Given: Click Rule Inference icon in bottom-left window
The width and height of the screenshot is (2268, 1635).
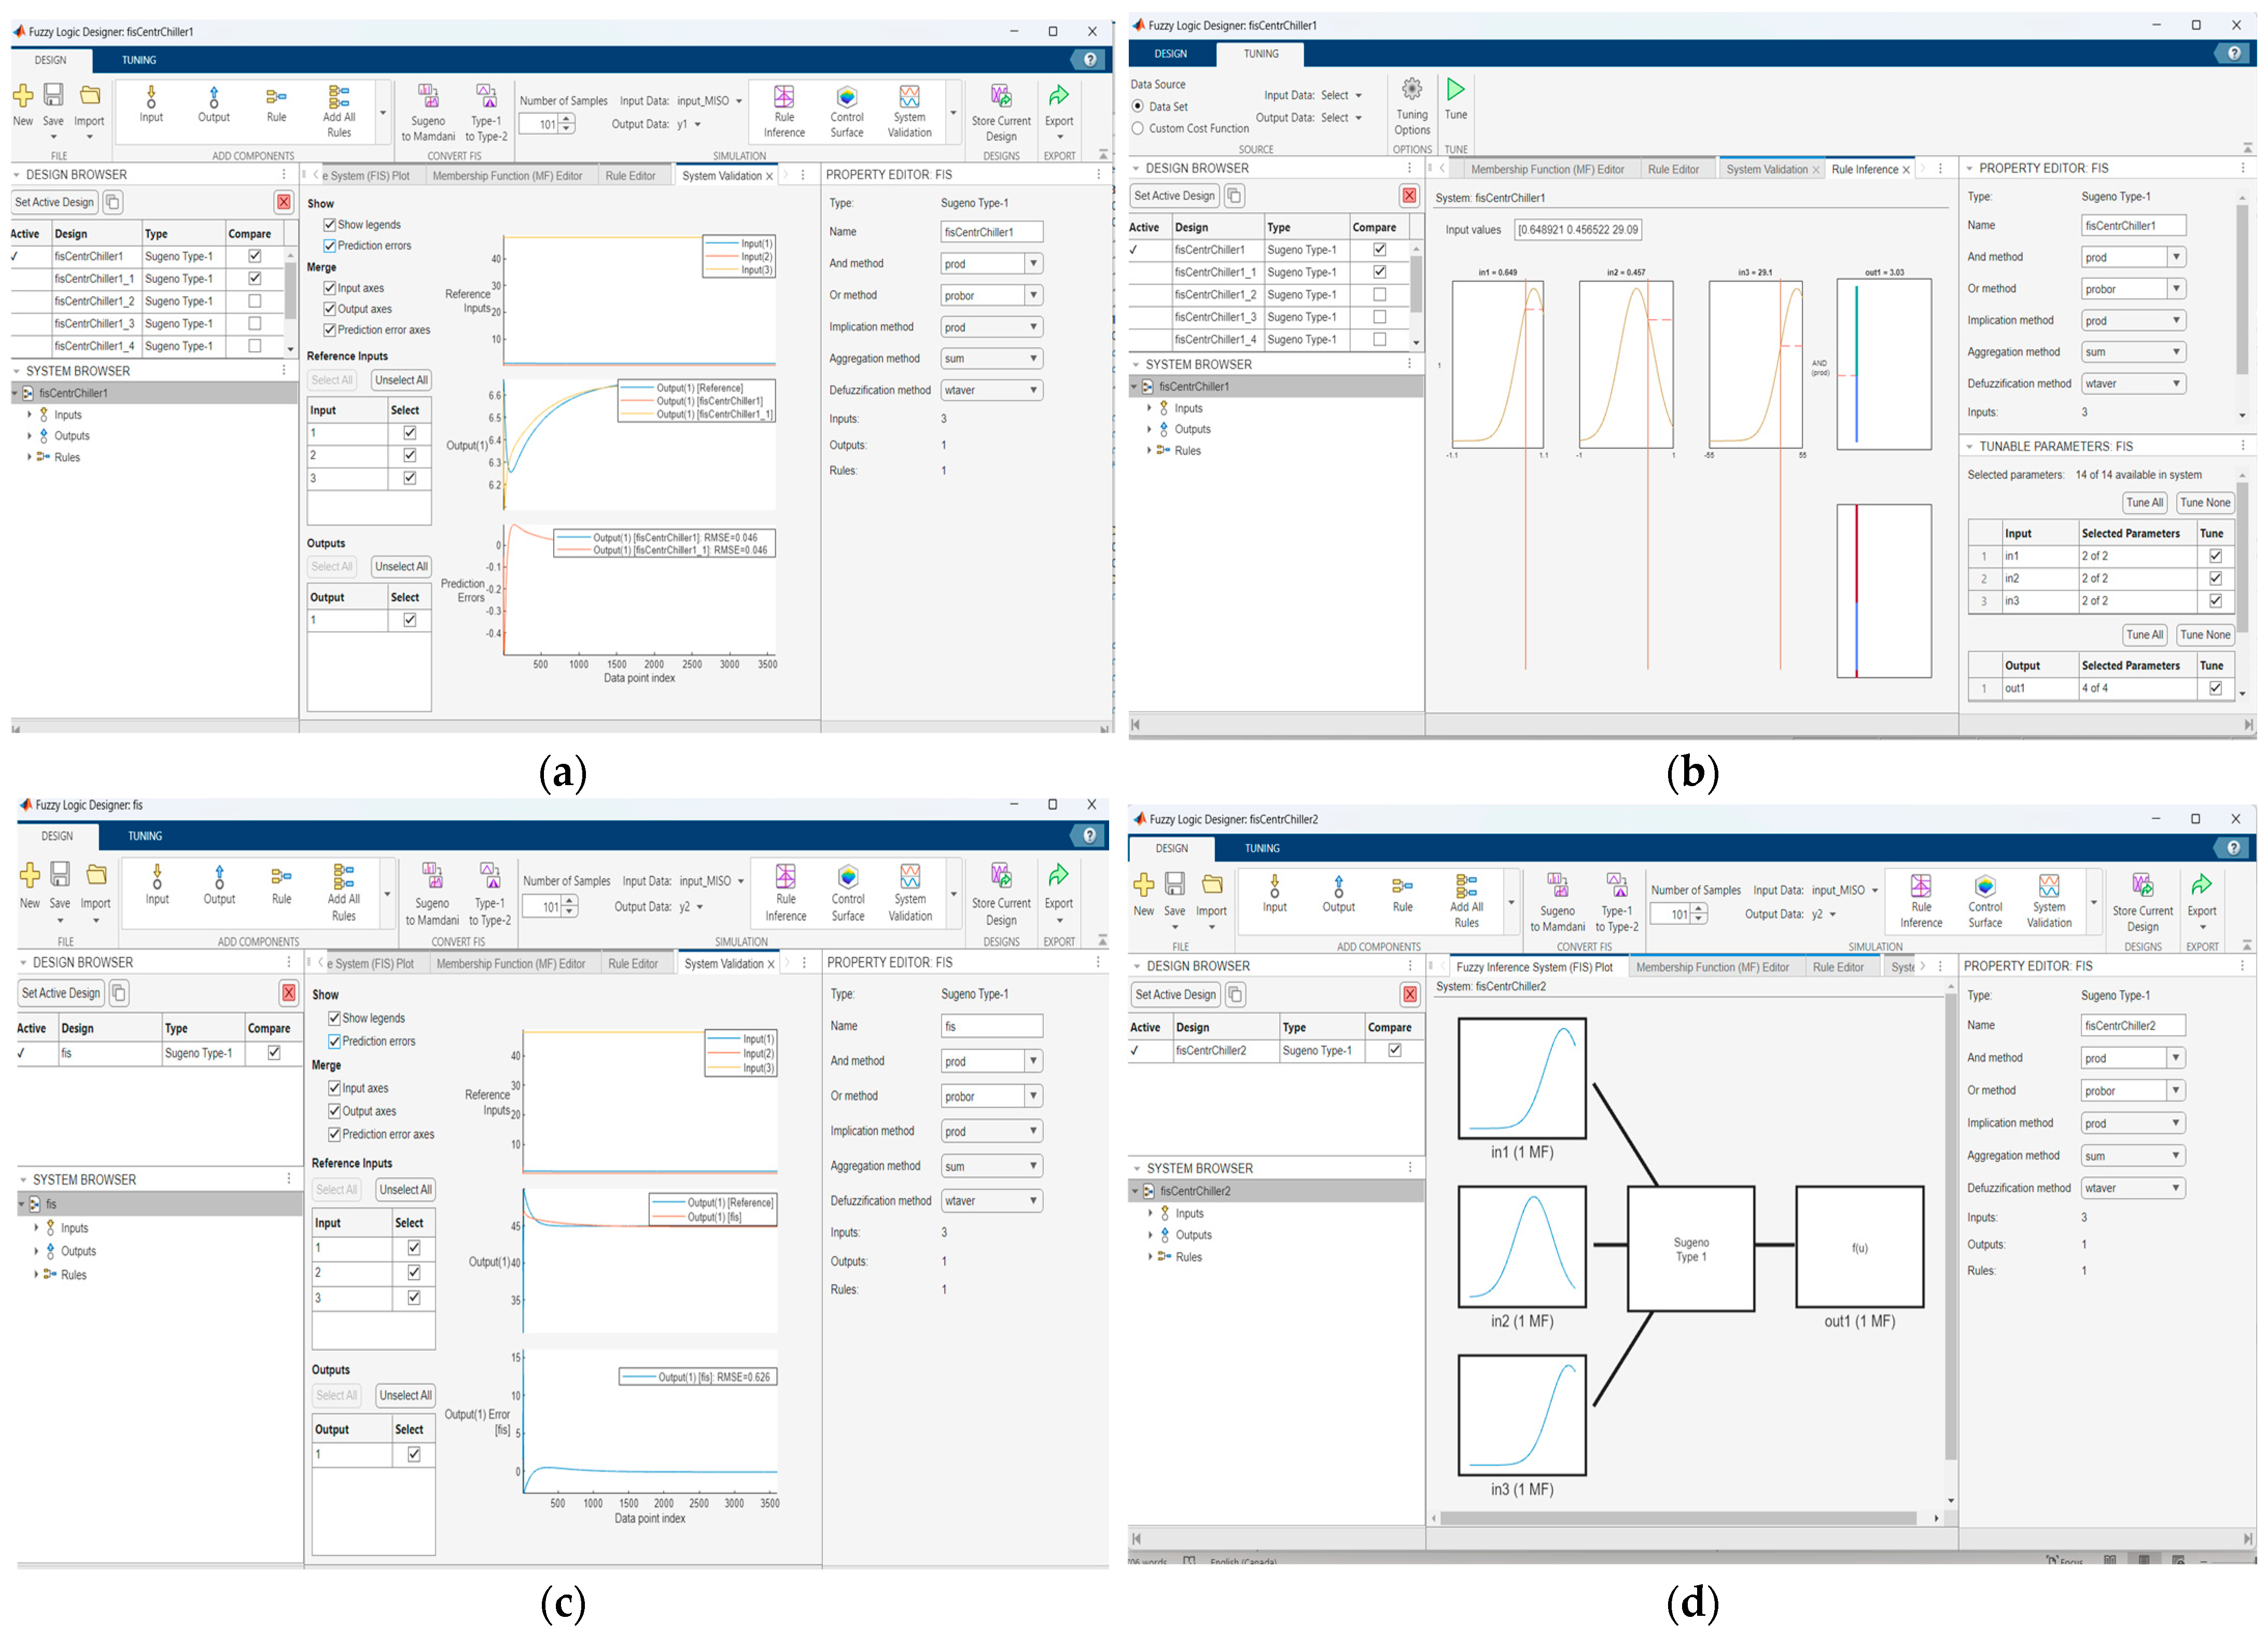Looking at the screenshot, I should pos(785,877).
